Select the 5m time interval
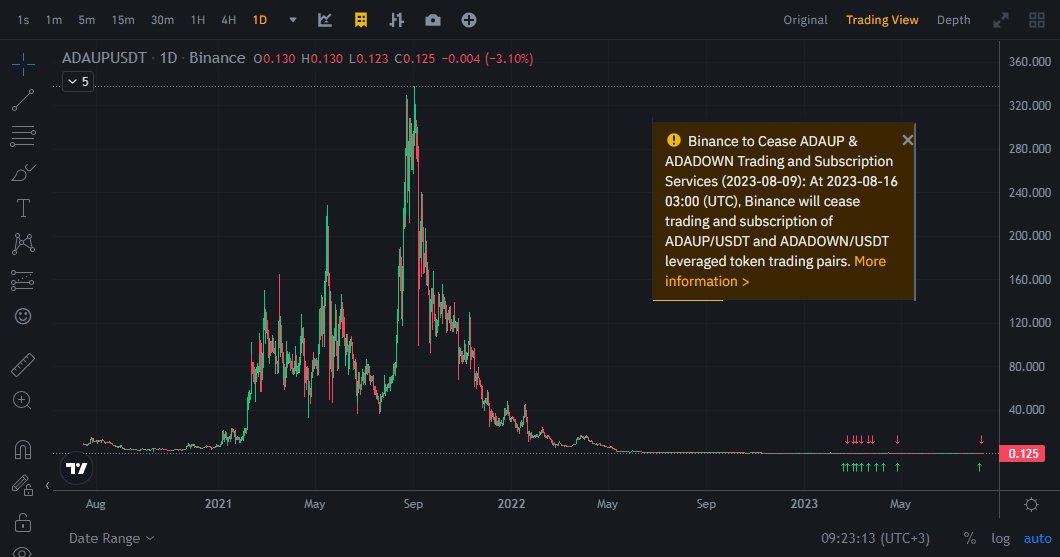The width and height of the screenshot is (1060, 557). point(87,20)
